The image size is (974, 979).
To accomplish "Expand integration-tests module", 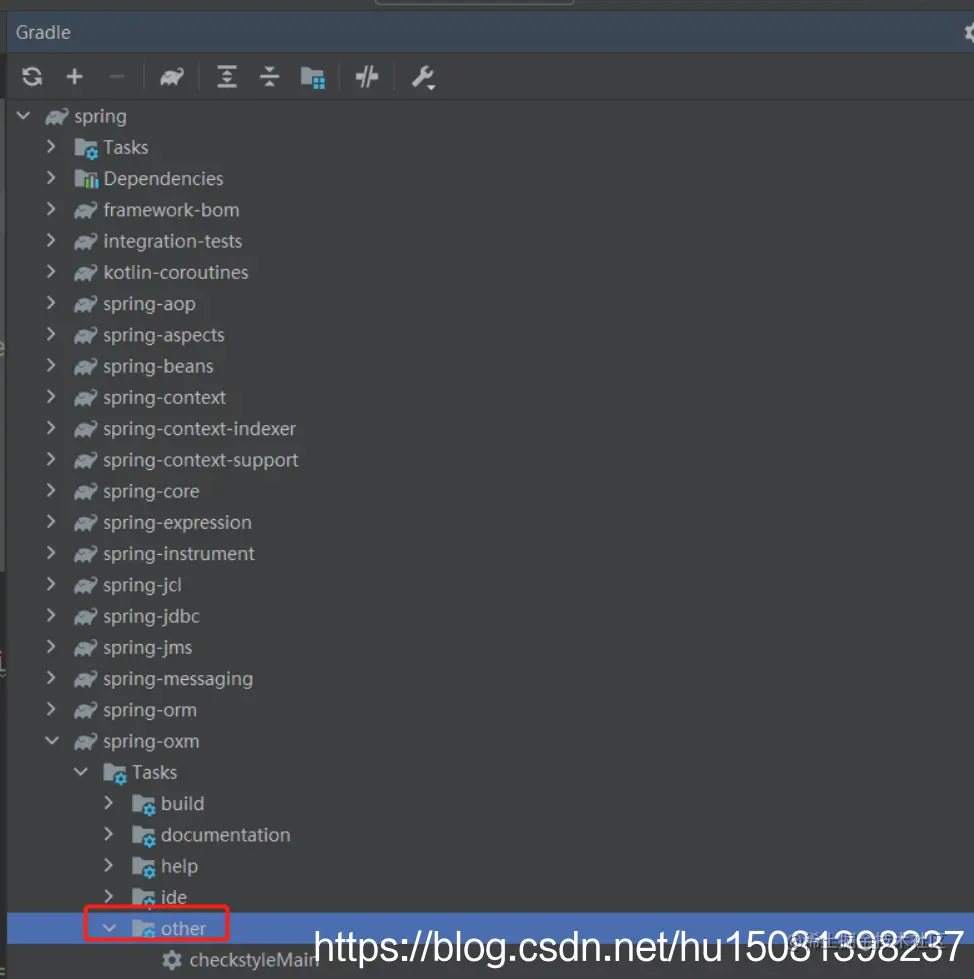I will click(x=51, y=240).
